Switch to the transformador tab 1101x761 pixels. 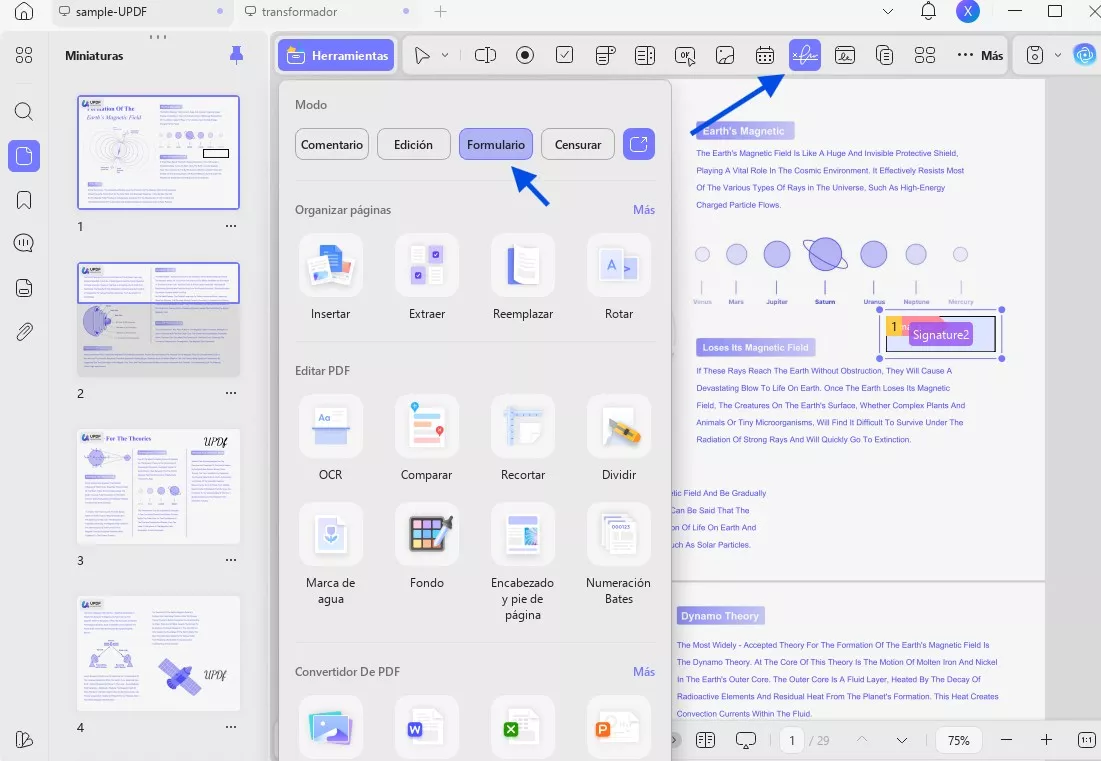point(299,12)
